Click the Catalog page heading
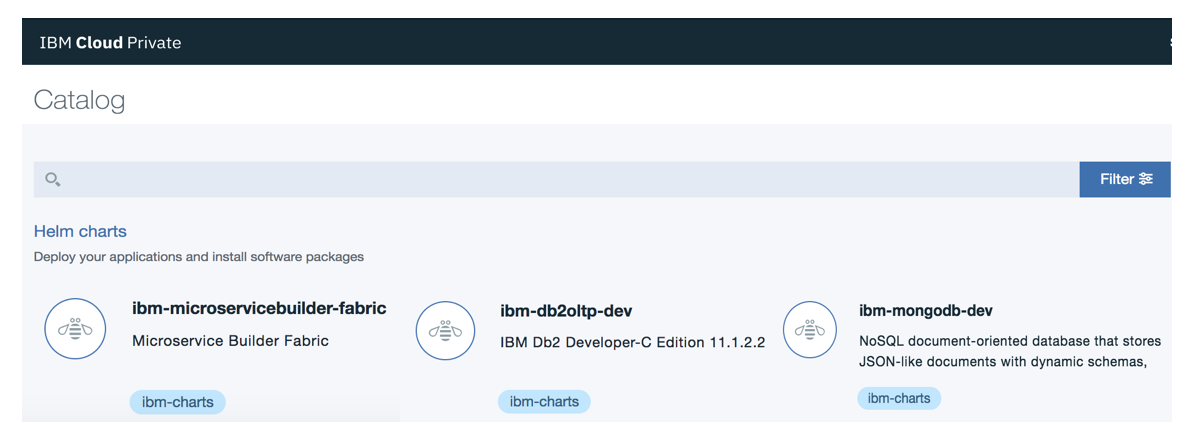 (x=79, y=101)
